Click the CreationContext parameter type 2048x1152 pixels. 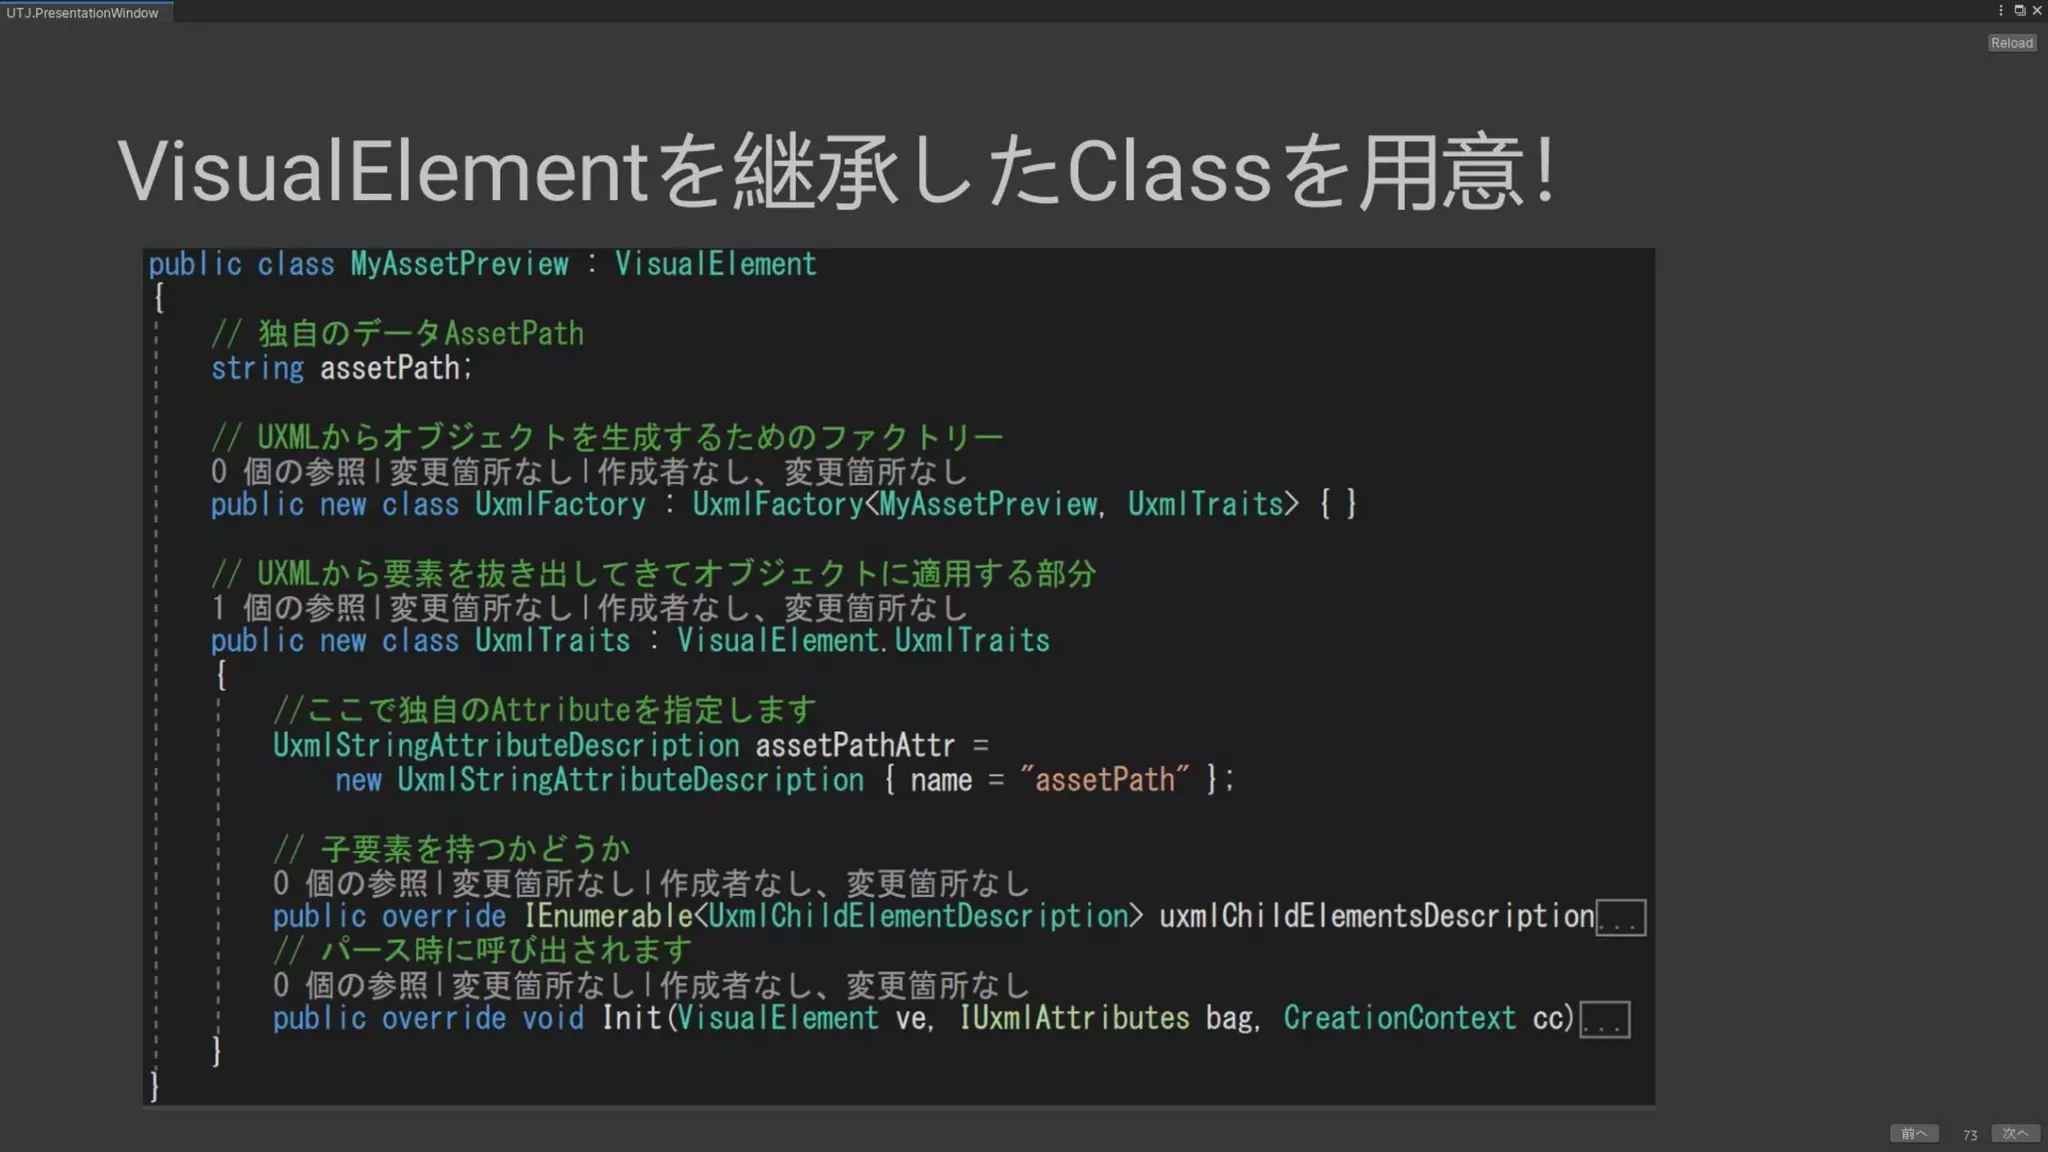(1399, 1018)
